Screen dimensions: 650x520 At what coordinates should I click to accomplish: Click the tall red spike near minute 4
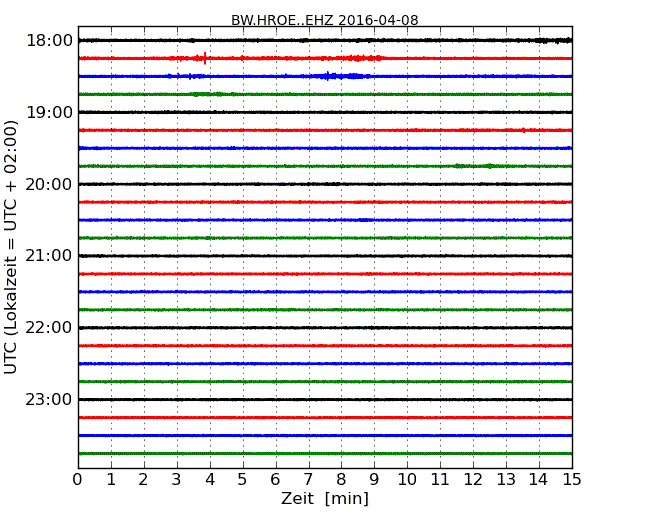coord(205,58)
